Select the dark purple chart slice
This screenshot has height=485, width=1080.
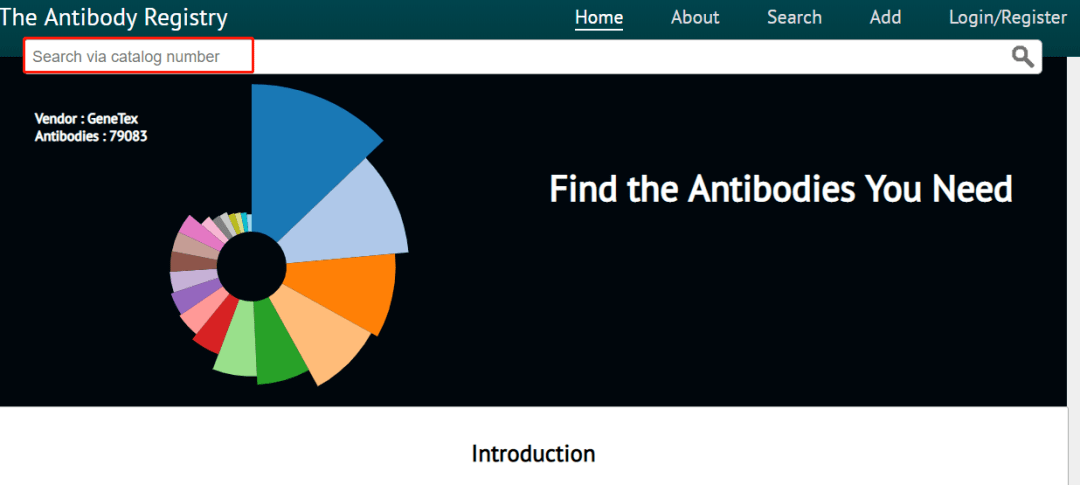pos(190,296)
